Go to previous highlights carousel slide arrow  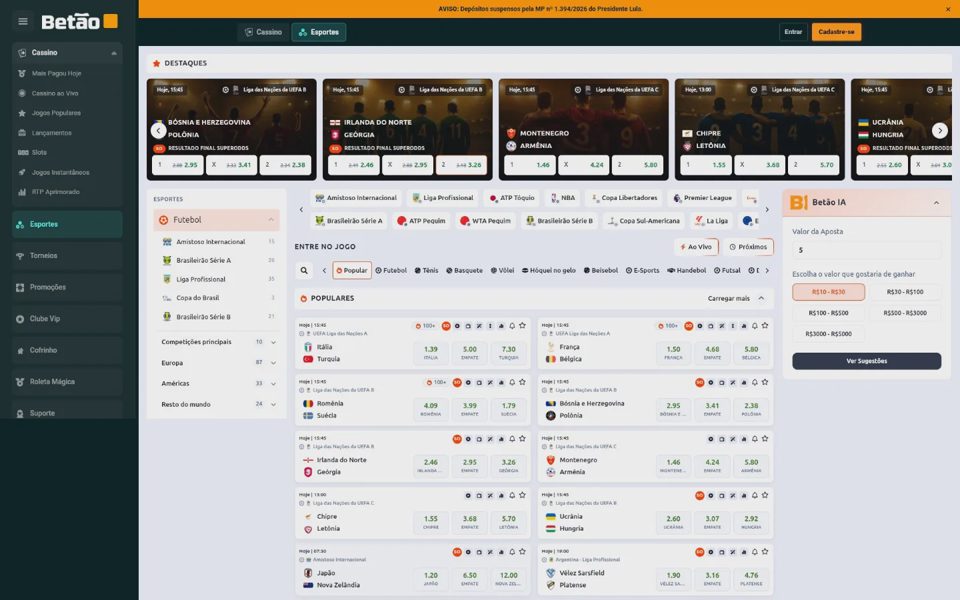(159, 130)
